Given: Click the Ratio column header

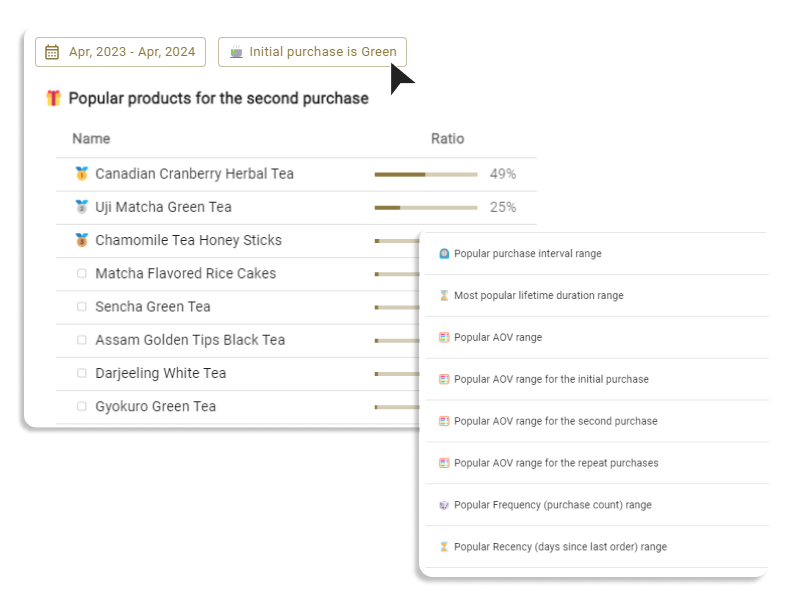Looking at the screenshot, I should (447, 139).
